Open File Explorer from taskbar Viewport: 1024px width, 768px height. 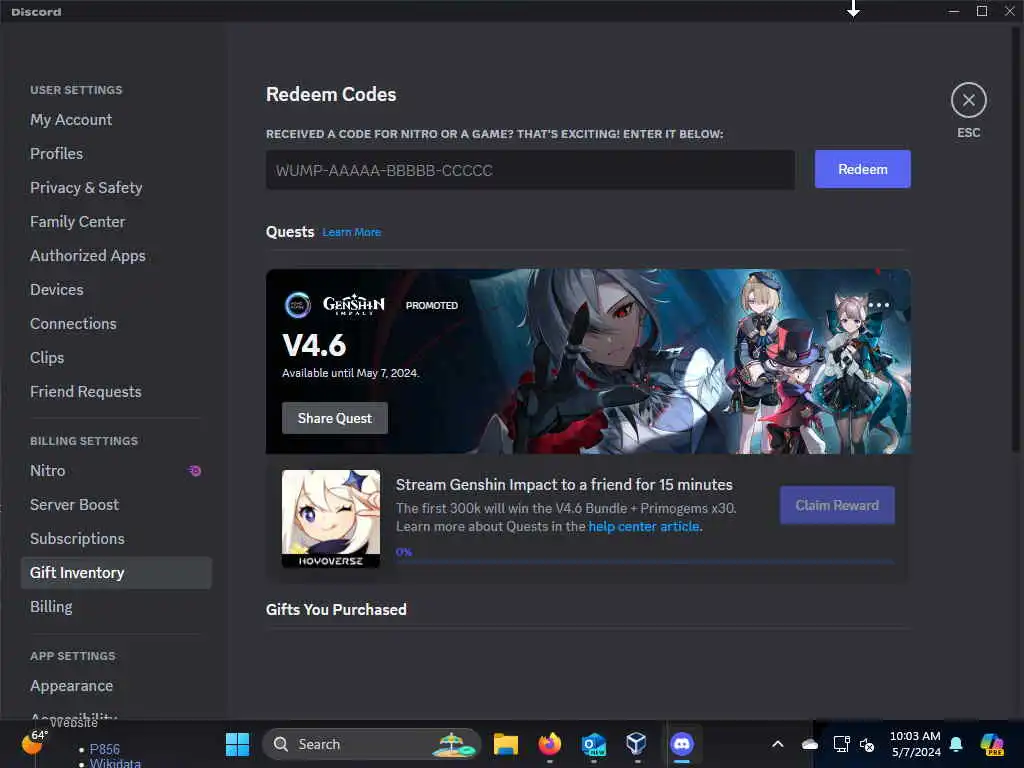click(505, 744)
